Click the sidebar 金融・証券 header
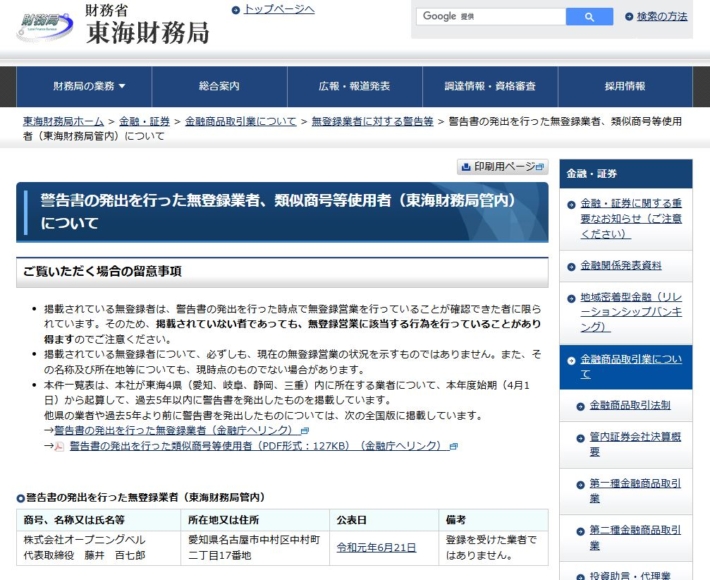 pyautogui.click(x=626, y=174)
